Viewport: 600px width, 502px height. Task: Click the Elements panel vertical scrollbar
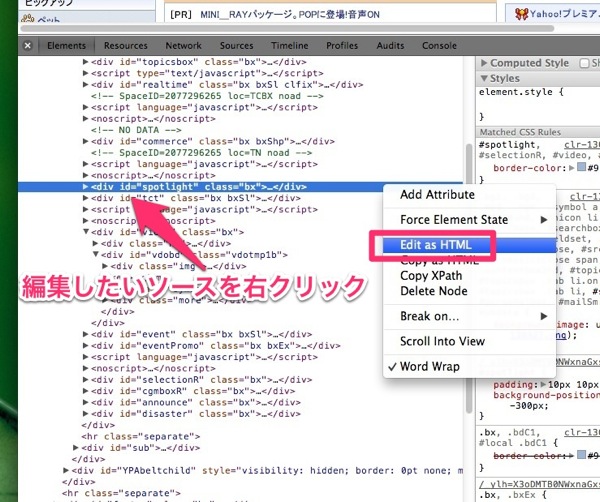pyautogui.click(x=469, y=279)
